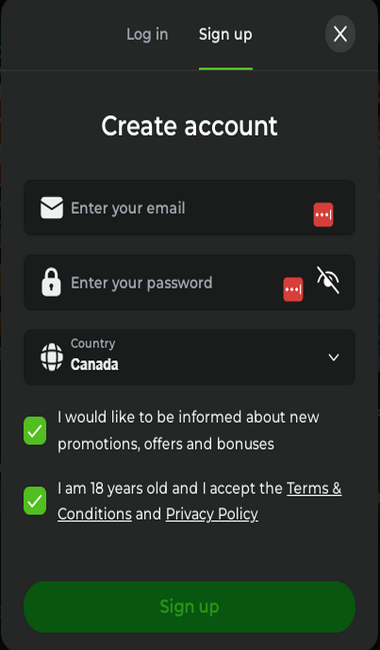Screen dimensions: 380x650
Task: Expand the Country dropdown chevron
Action: [334, 357]
